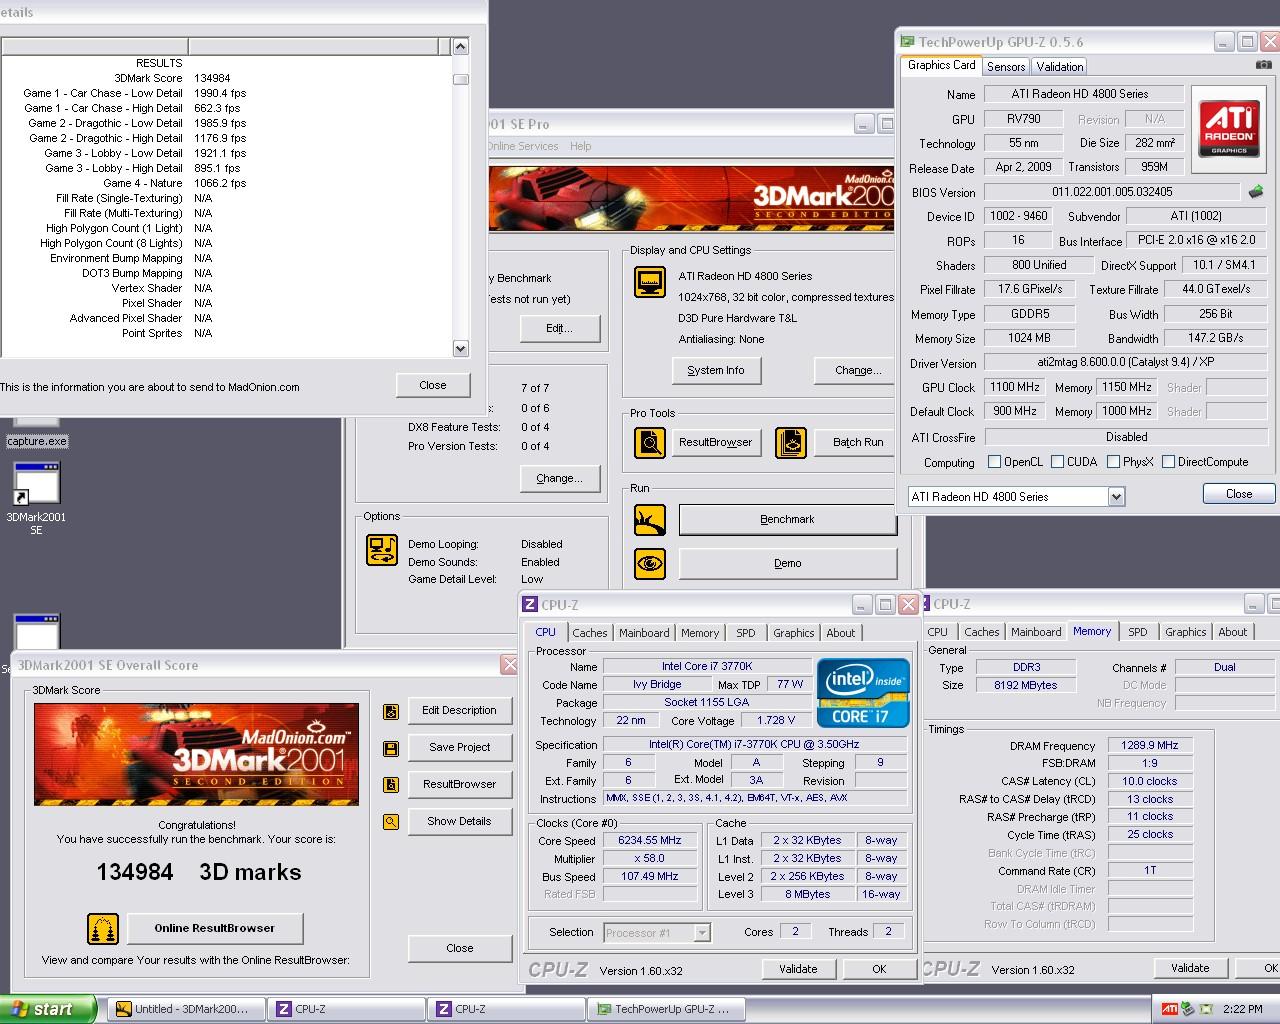
Task: Click the Core Speed 6234.55 MHz value
Action: click(x=649, y=841)
